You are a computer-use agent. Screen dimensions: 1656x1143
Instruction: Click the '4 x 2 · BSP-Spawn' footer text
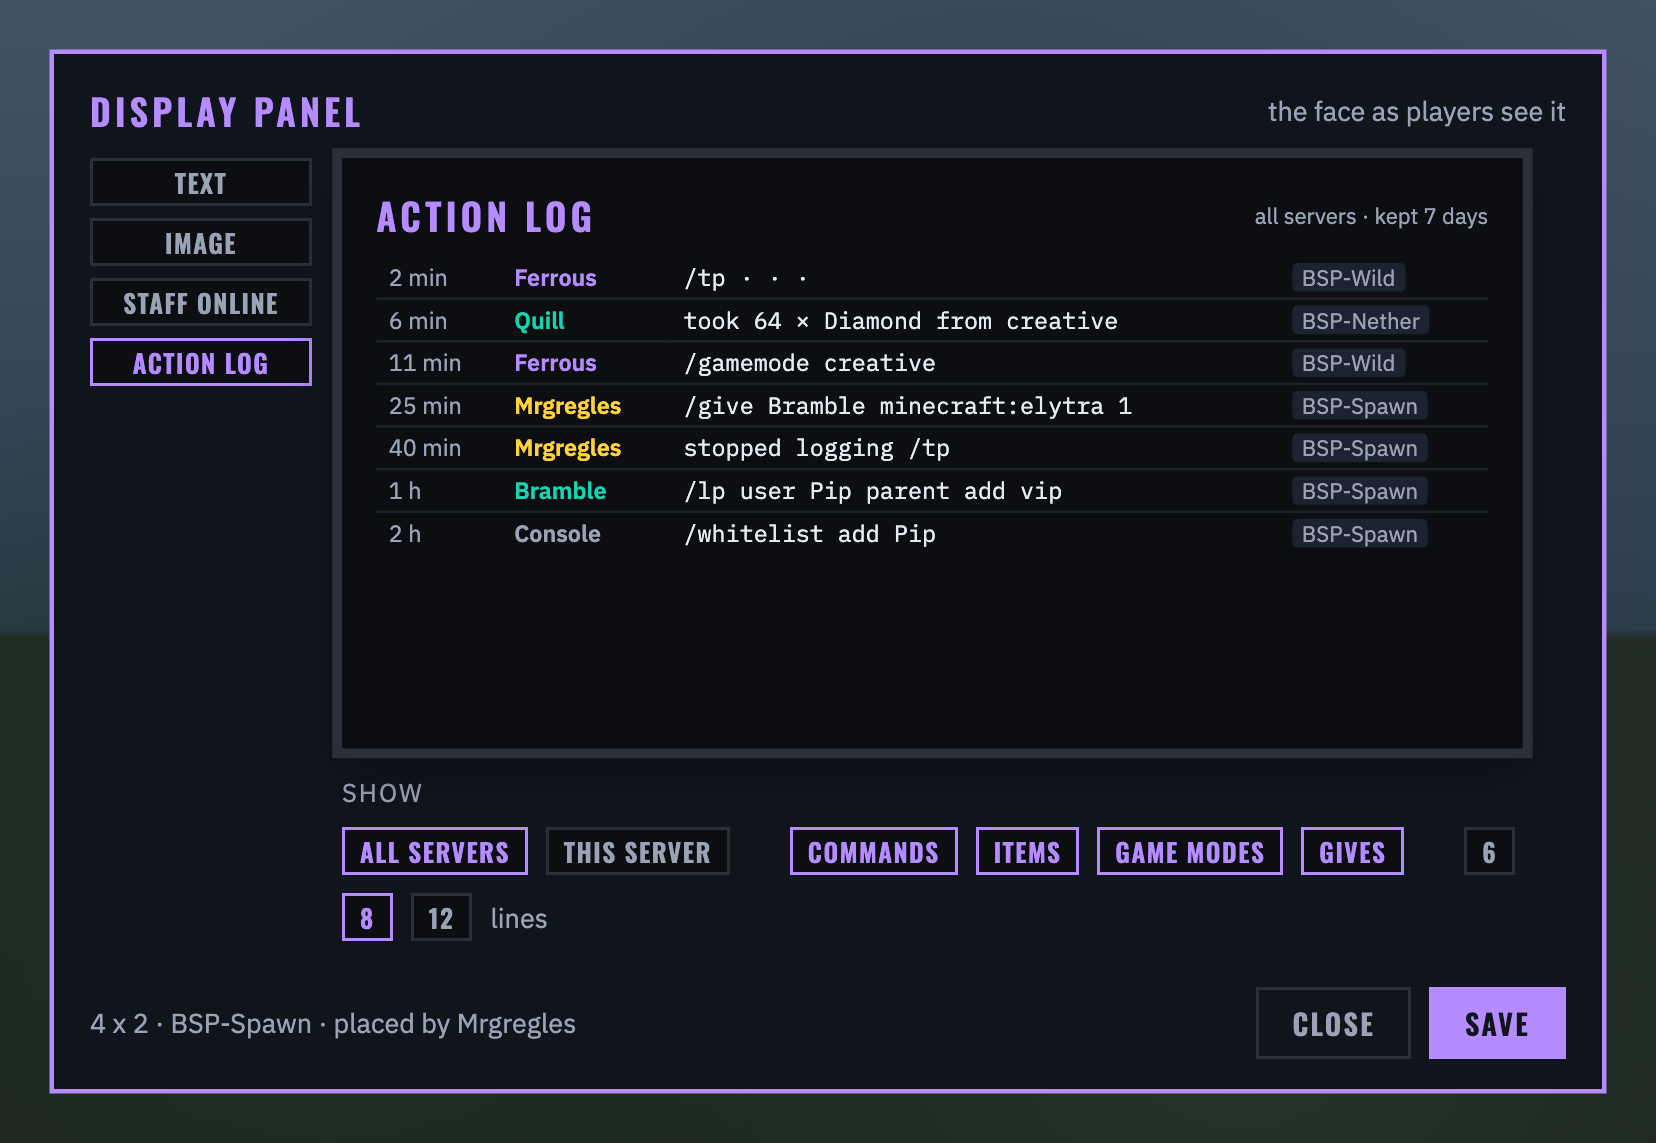(x=201, y=1024)
